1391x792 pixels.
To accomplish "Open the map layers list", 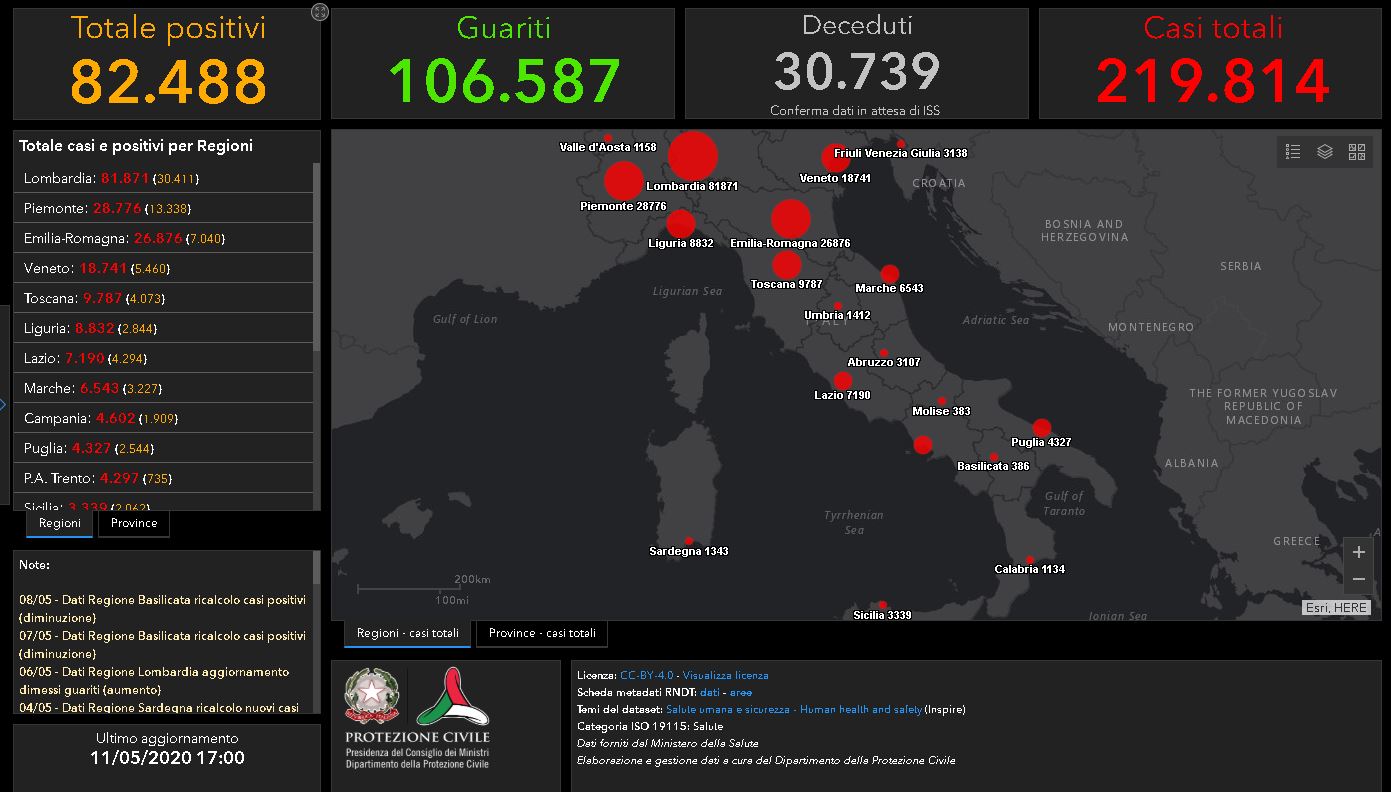I will pyautogui.click(x=1325, y=152).
